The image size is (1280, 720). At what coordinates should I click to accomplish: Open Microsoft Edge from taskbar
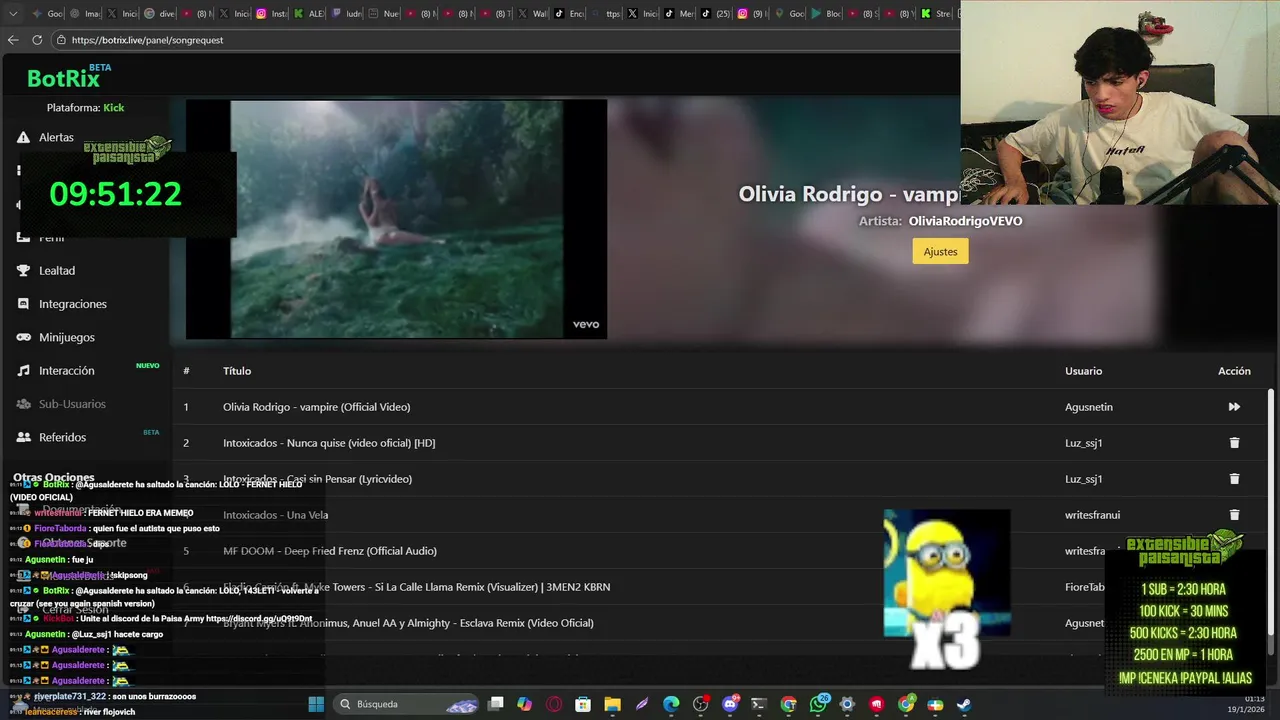671,704
